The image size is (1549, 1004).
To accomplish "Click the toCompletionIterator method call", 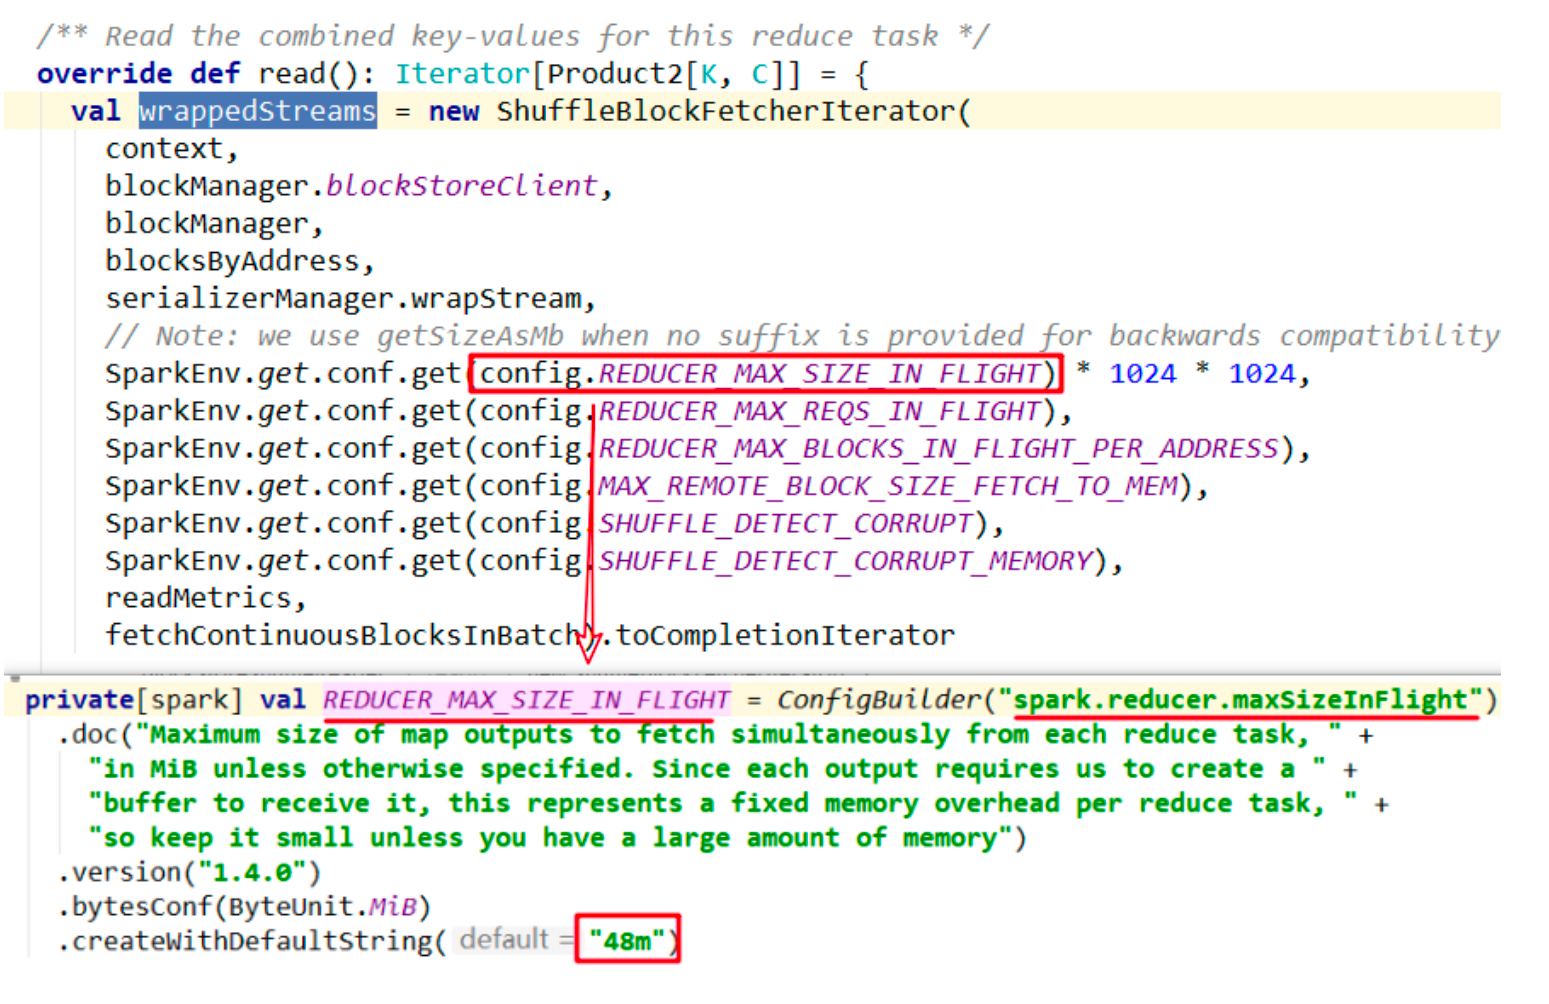I will coord(785,636).
